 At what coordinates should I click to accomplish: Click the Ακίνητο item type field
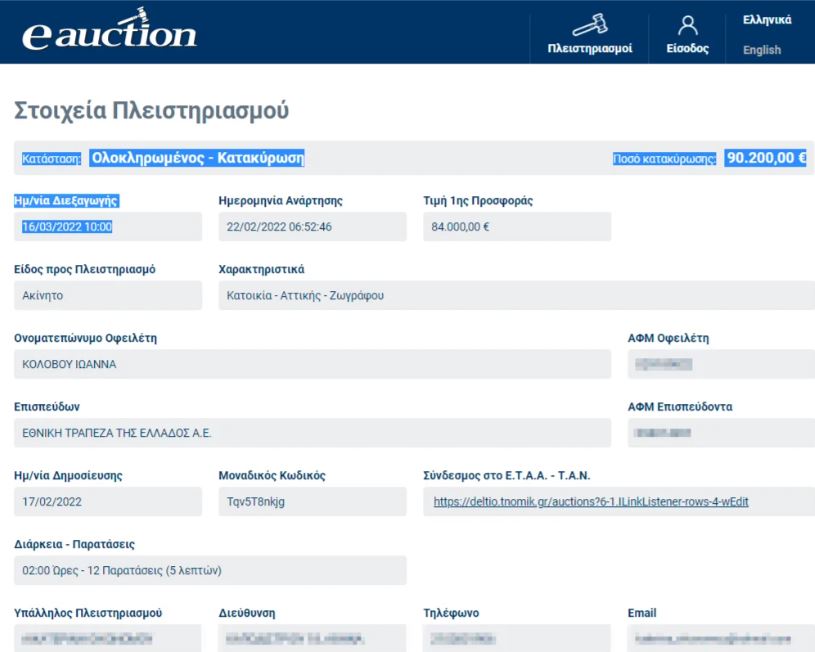point(108,296)
